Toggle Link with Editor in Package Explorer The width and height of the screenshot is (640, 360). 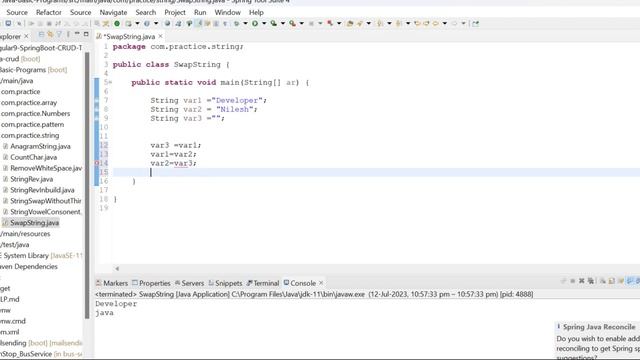[x=50, y=34]
